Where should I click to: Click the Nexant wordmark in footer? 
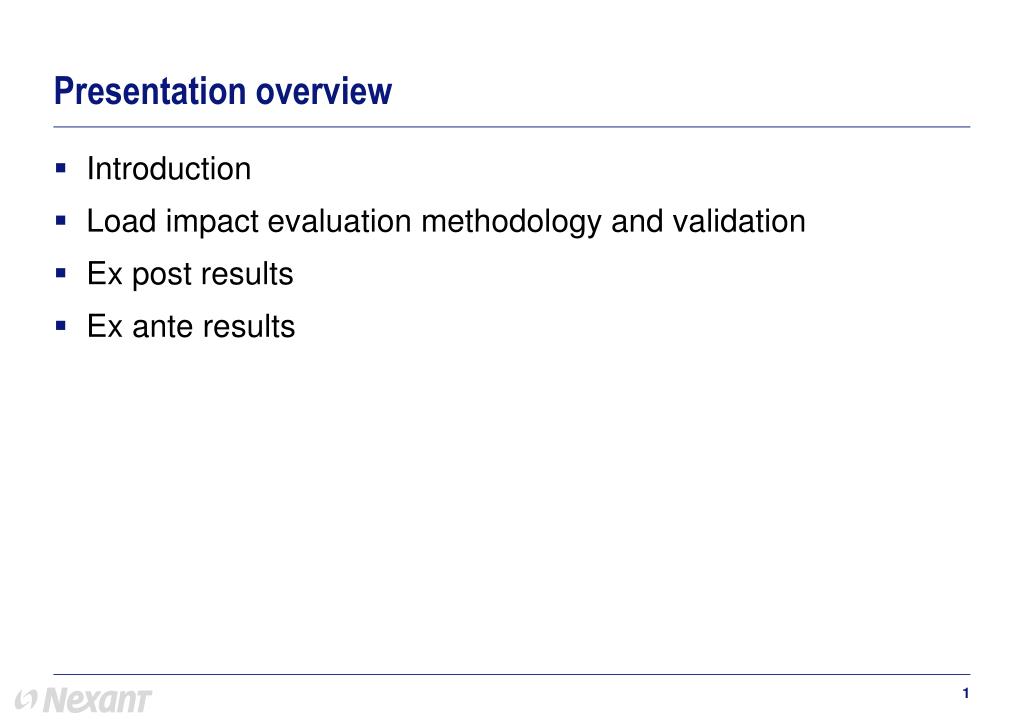97,700
